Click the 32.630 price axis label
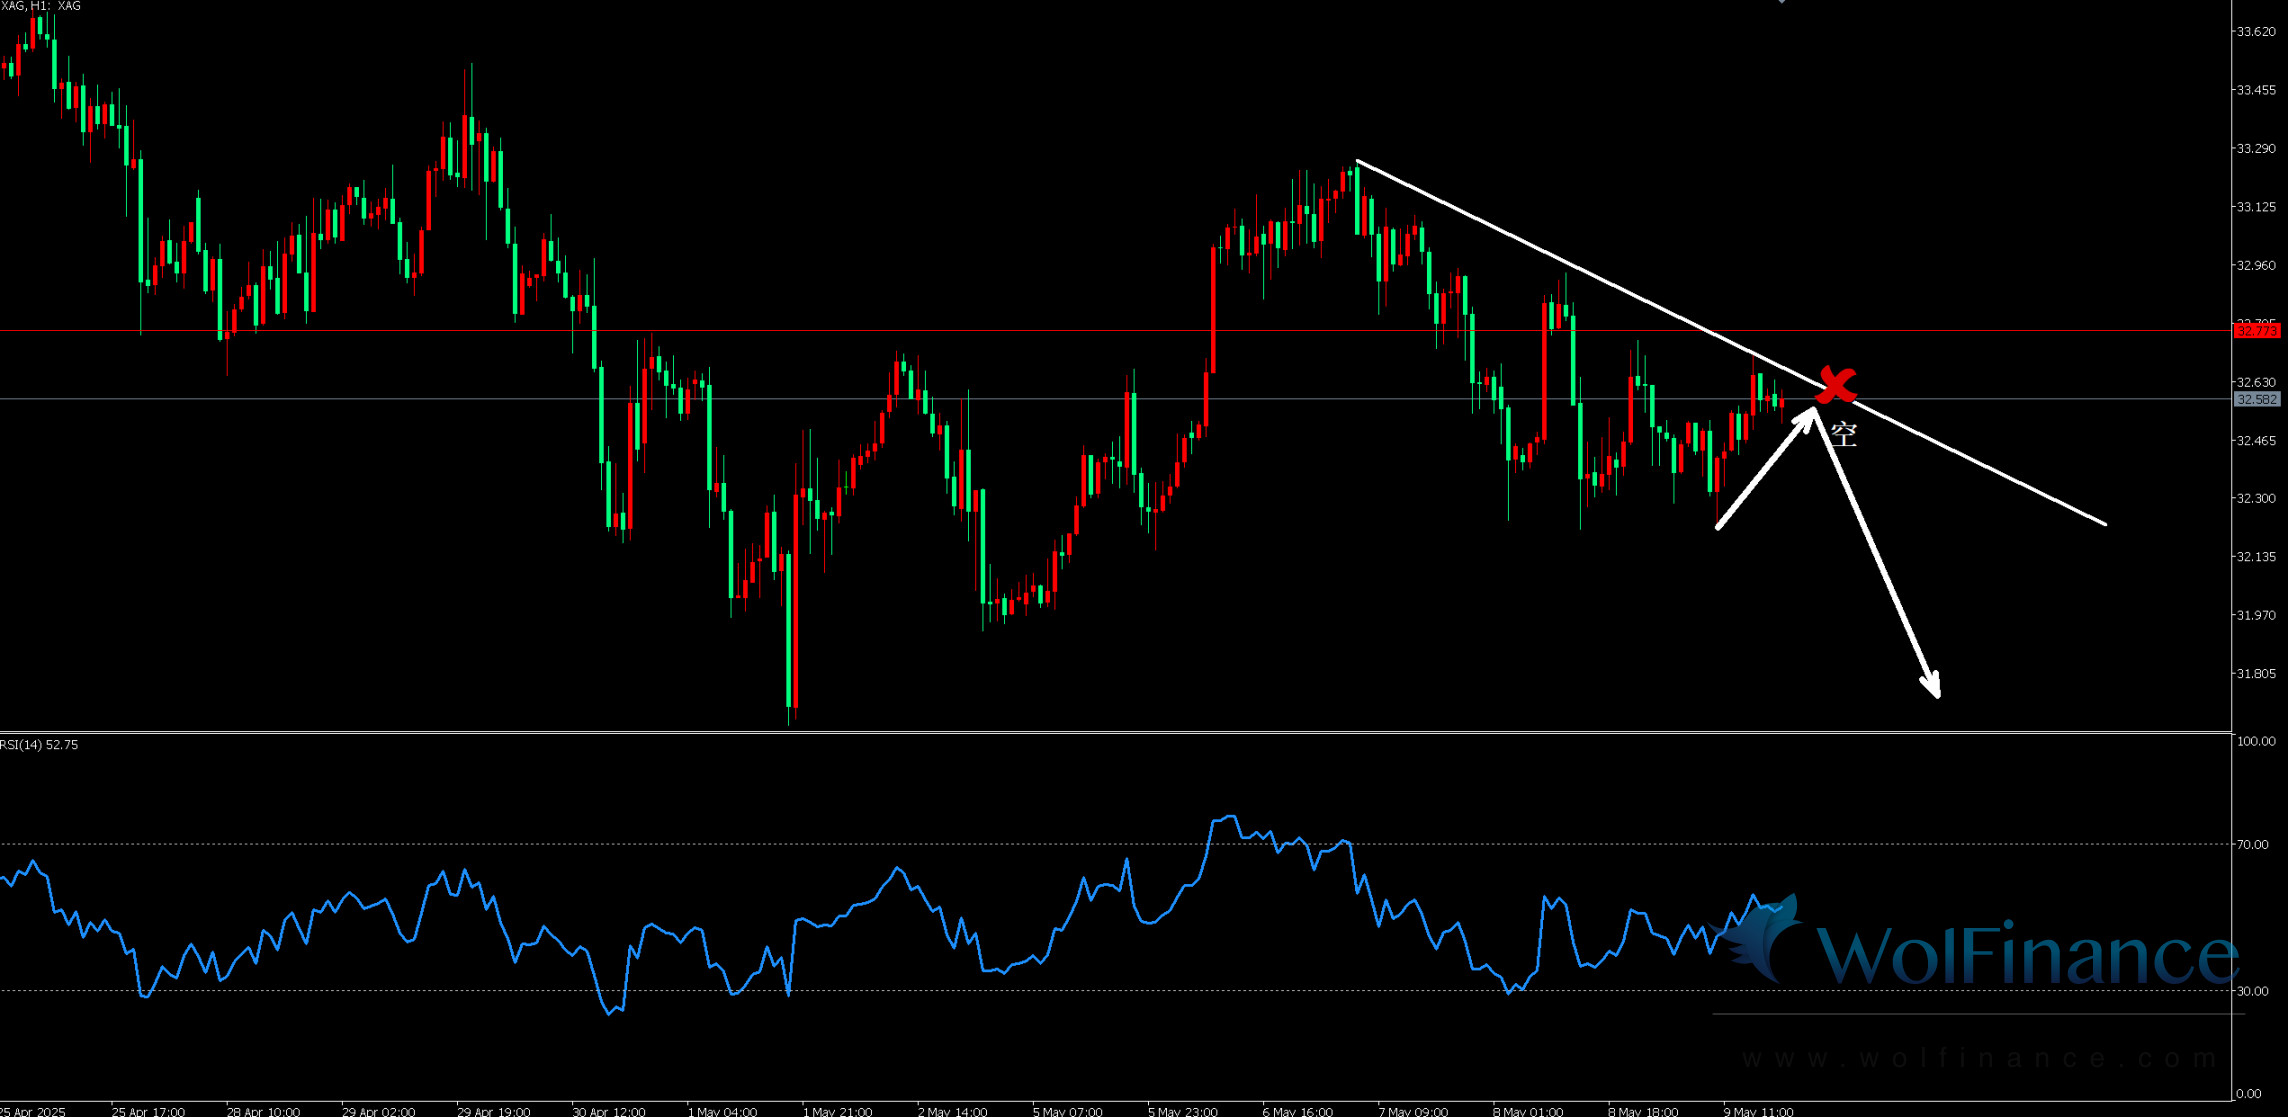 (2255, 382)
